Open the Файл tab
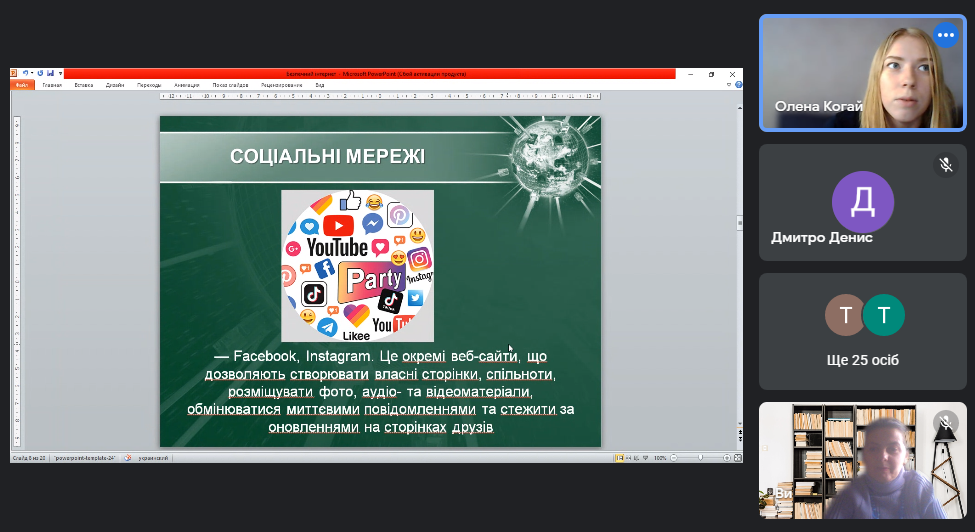975x532 pixels. [22, 85]
